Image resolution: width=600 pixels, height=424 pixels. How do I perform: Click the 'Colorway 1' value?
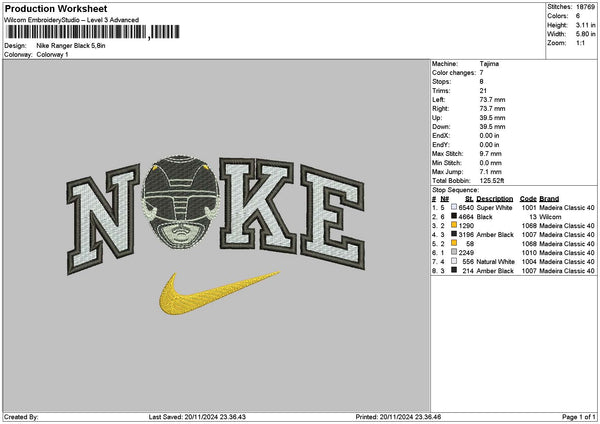(x=52, y=55)
